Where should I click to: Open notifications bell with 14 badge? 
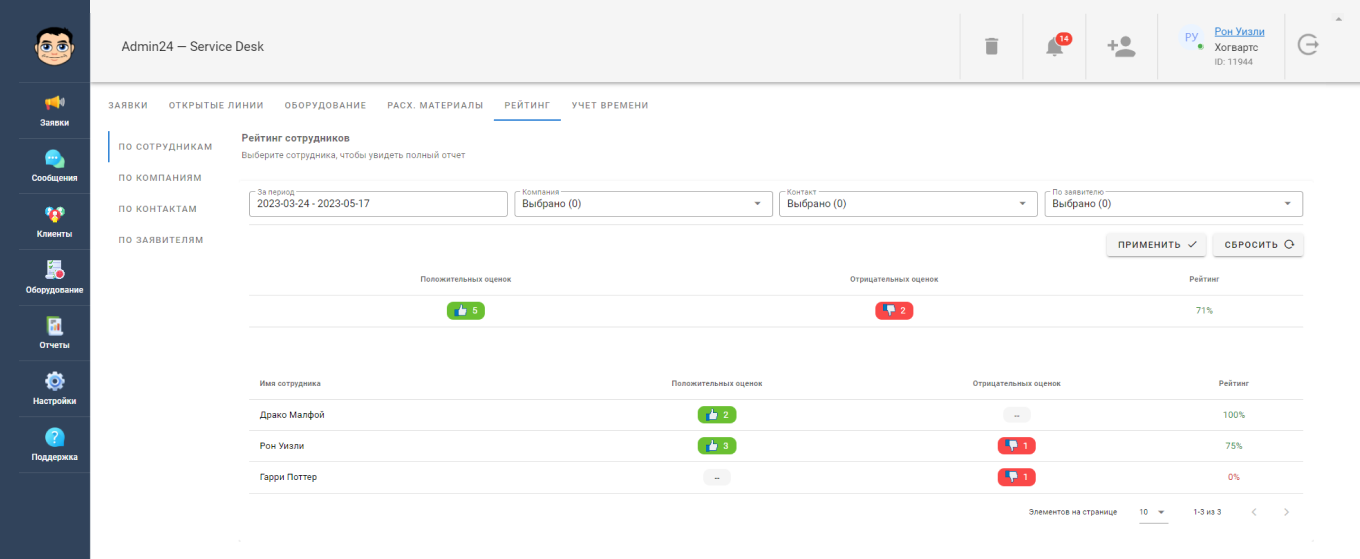point(1054,46)
